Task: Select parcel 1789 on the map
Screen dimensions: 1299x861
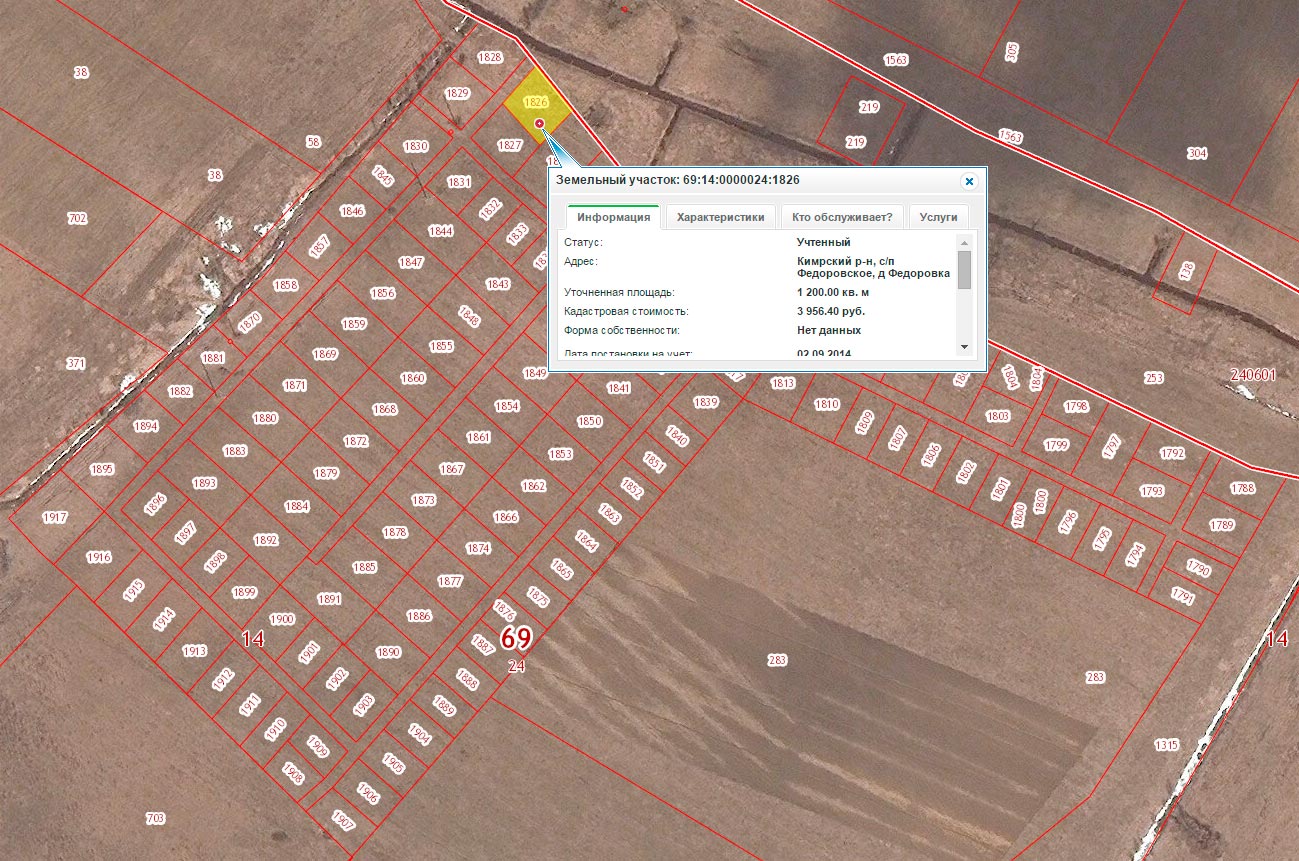Action: [1222, 525]
